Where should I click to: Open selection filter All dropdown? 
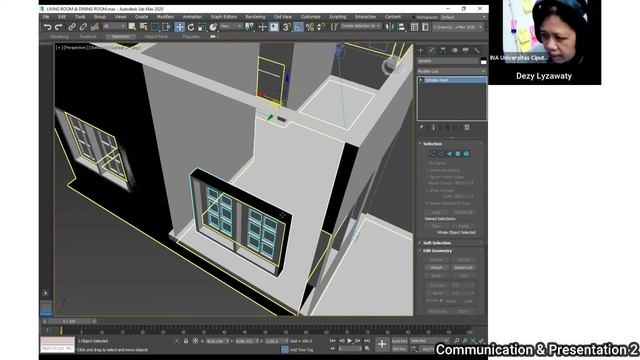point(114,27)
